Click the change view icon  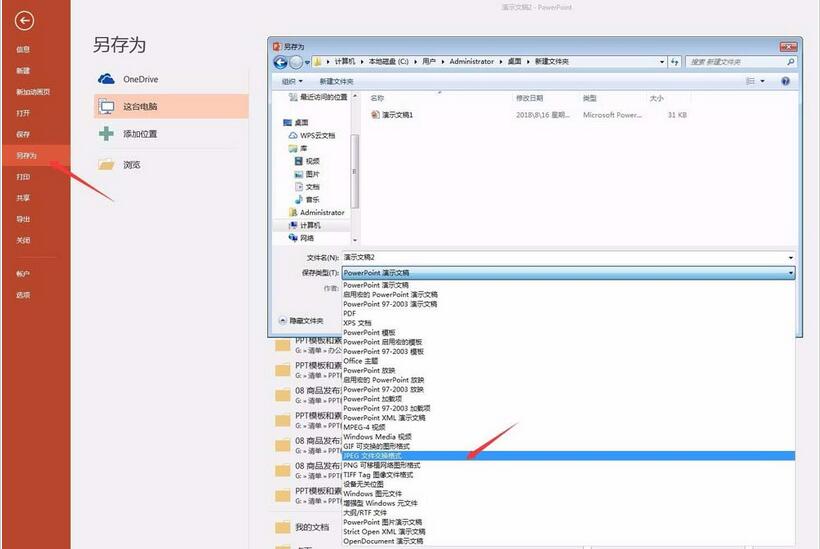click(x=750, y=81)
